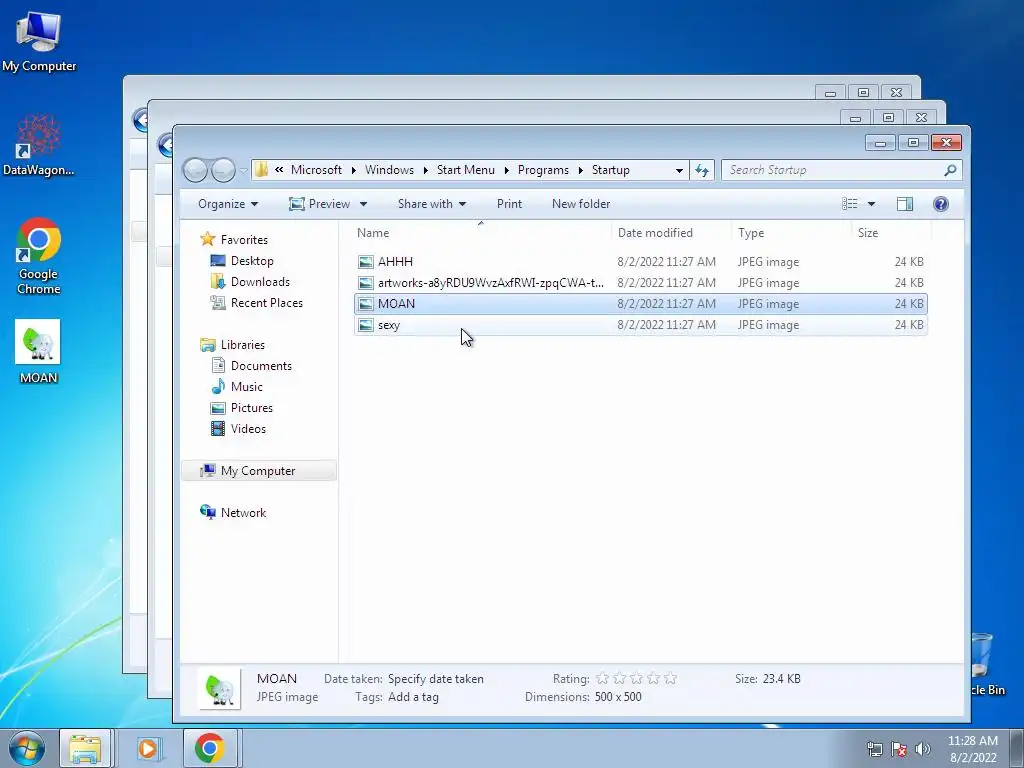
Task: Expand the Preview dropdown arrow
Action: 364,204
